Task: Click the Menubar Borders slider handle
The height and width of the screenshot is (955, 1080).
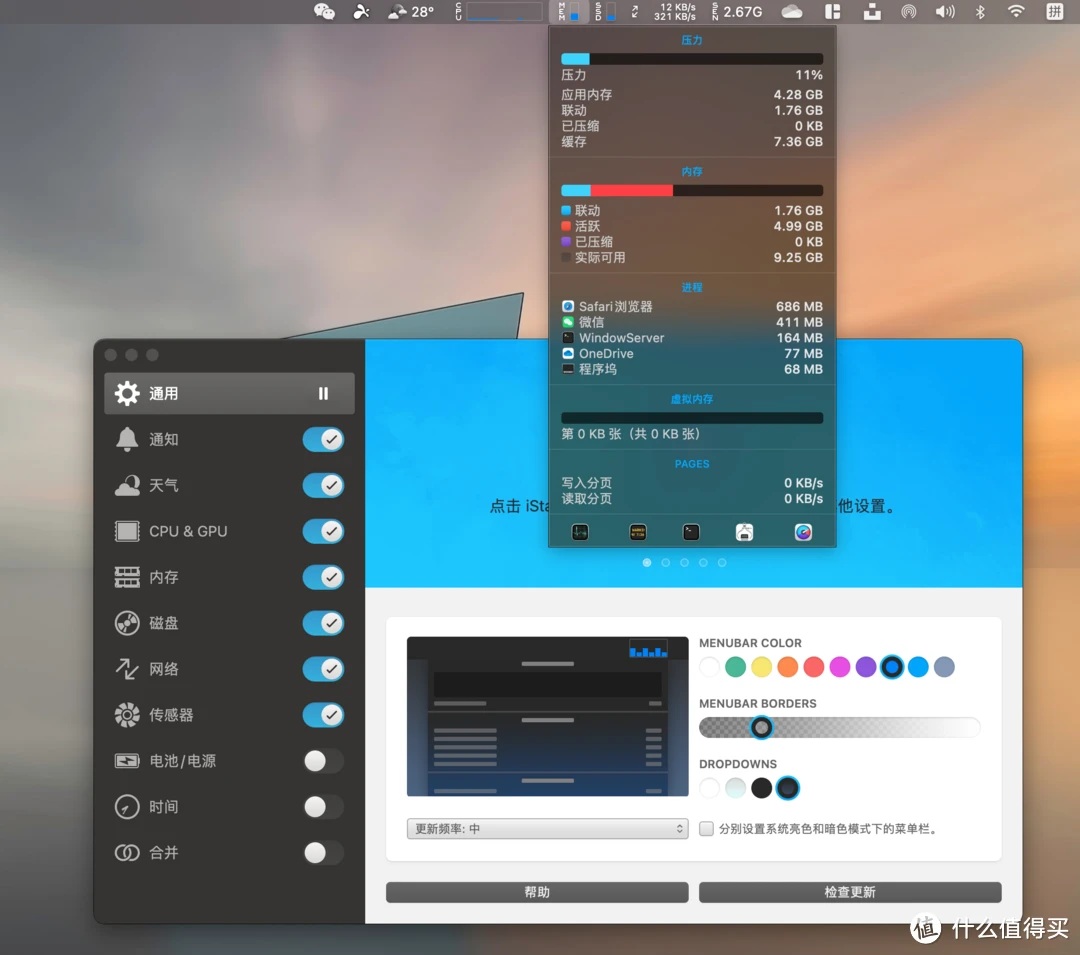Action: click(761, 727)
